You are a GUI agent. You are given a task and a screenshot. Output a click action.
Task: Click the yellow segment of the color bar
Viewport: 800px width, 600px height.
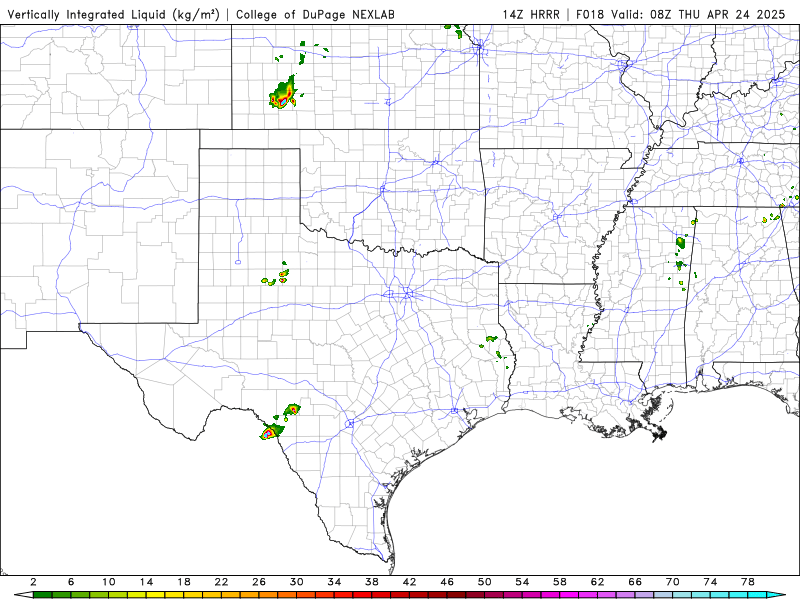[156, 595]
